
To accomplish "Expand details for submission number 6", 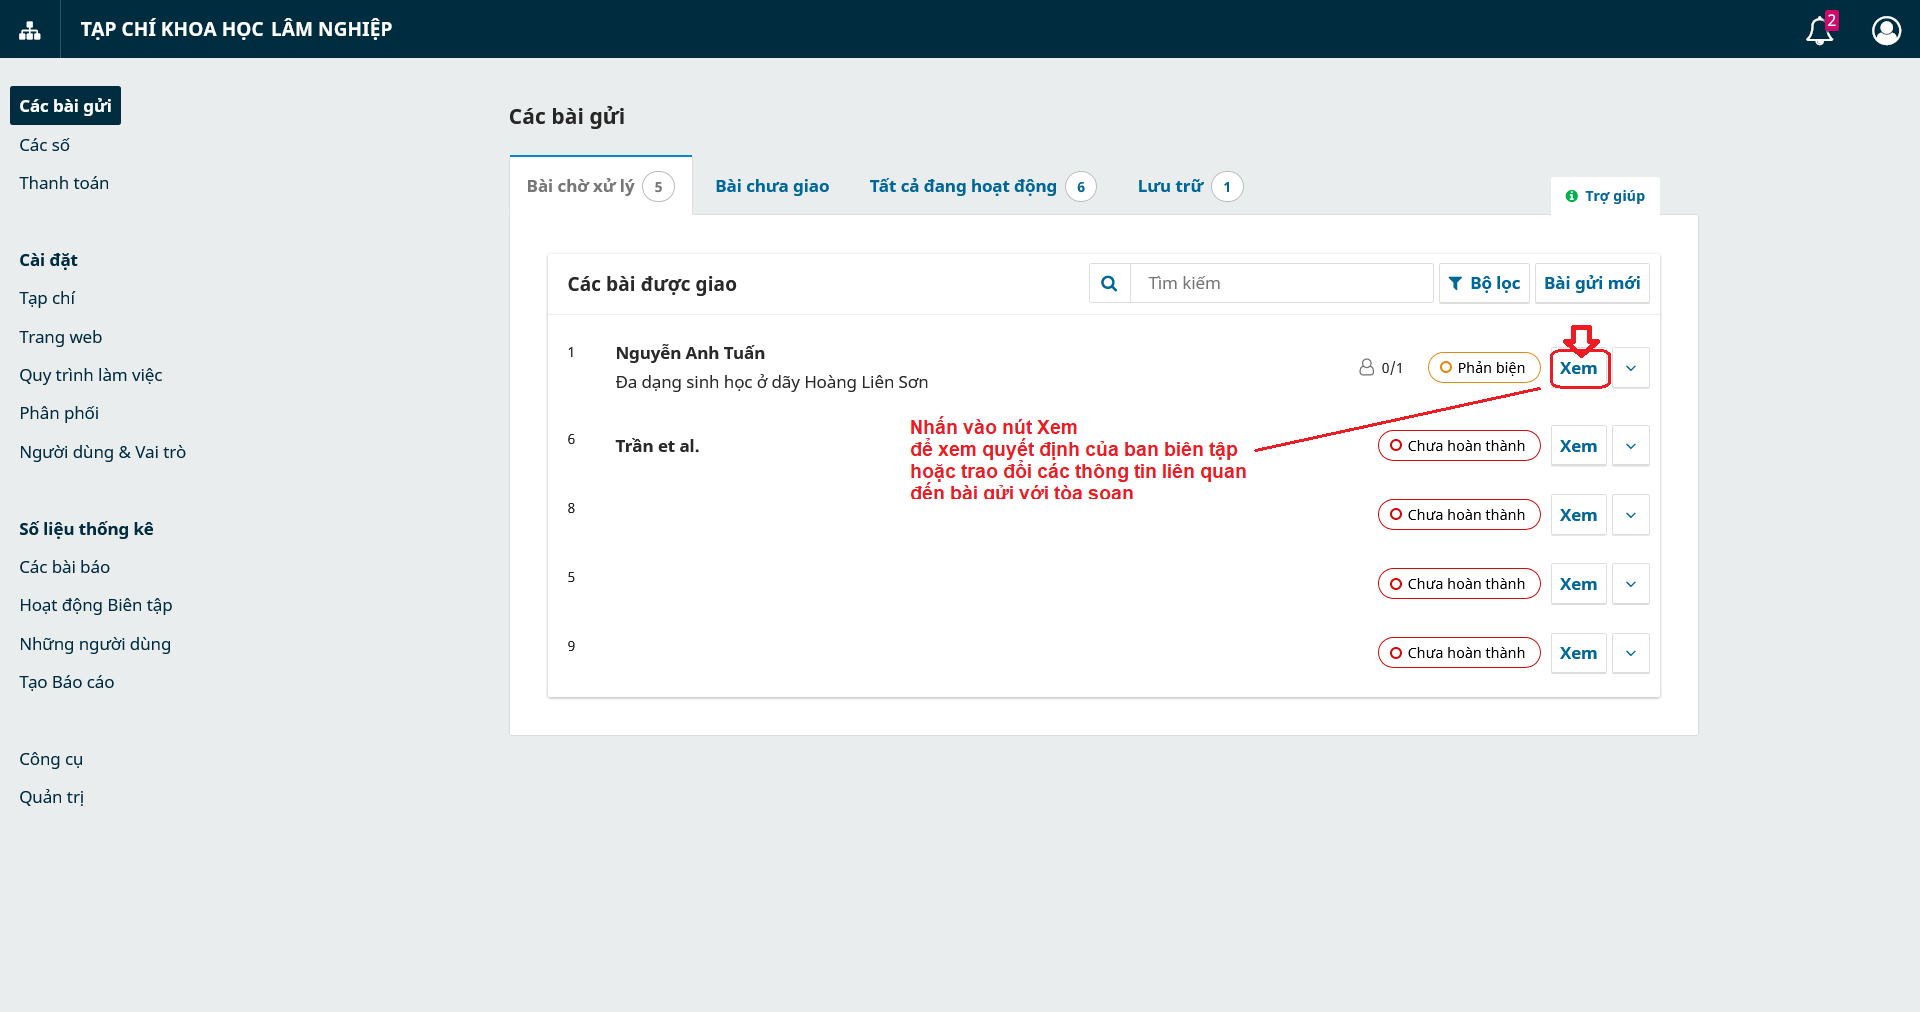I will tap(1631, 446).
